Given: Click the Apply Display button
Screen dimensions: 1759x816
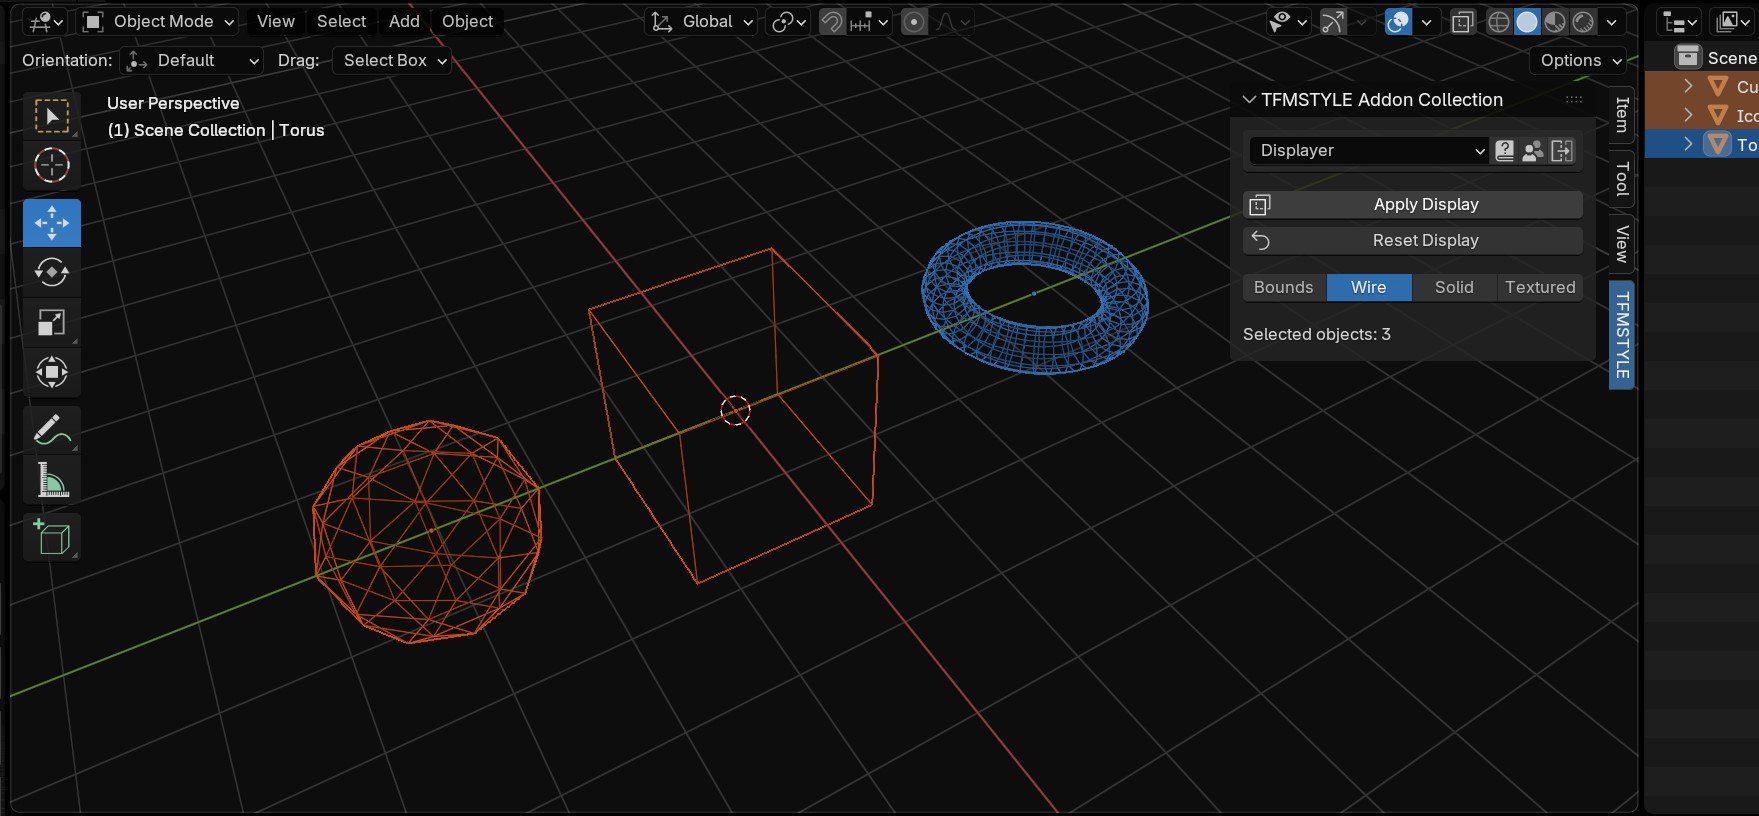Looking at the screenshot, I should click(x=1413, y=205).
